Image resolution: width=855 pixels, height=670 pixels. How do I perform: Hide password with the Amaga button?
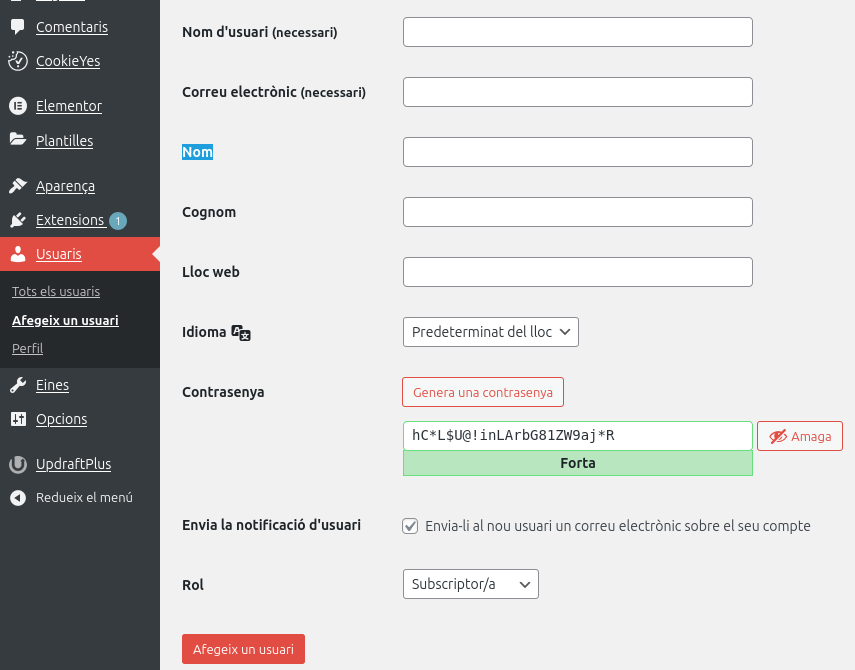(800, 436)
